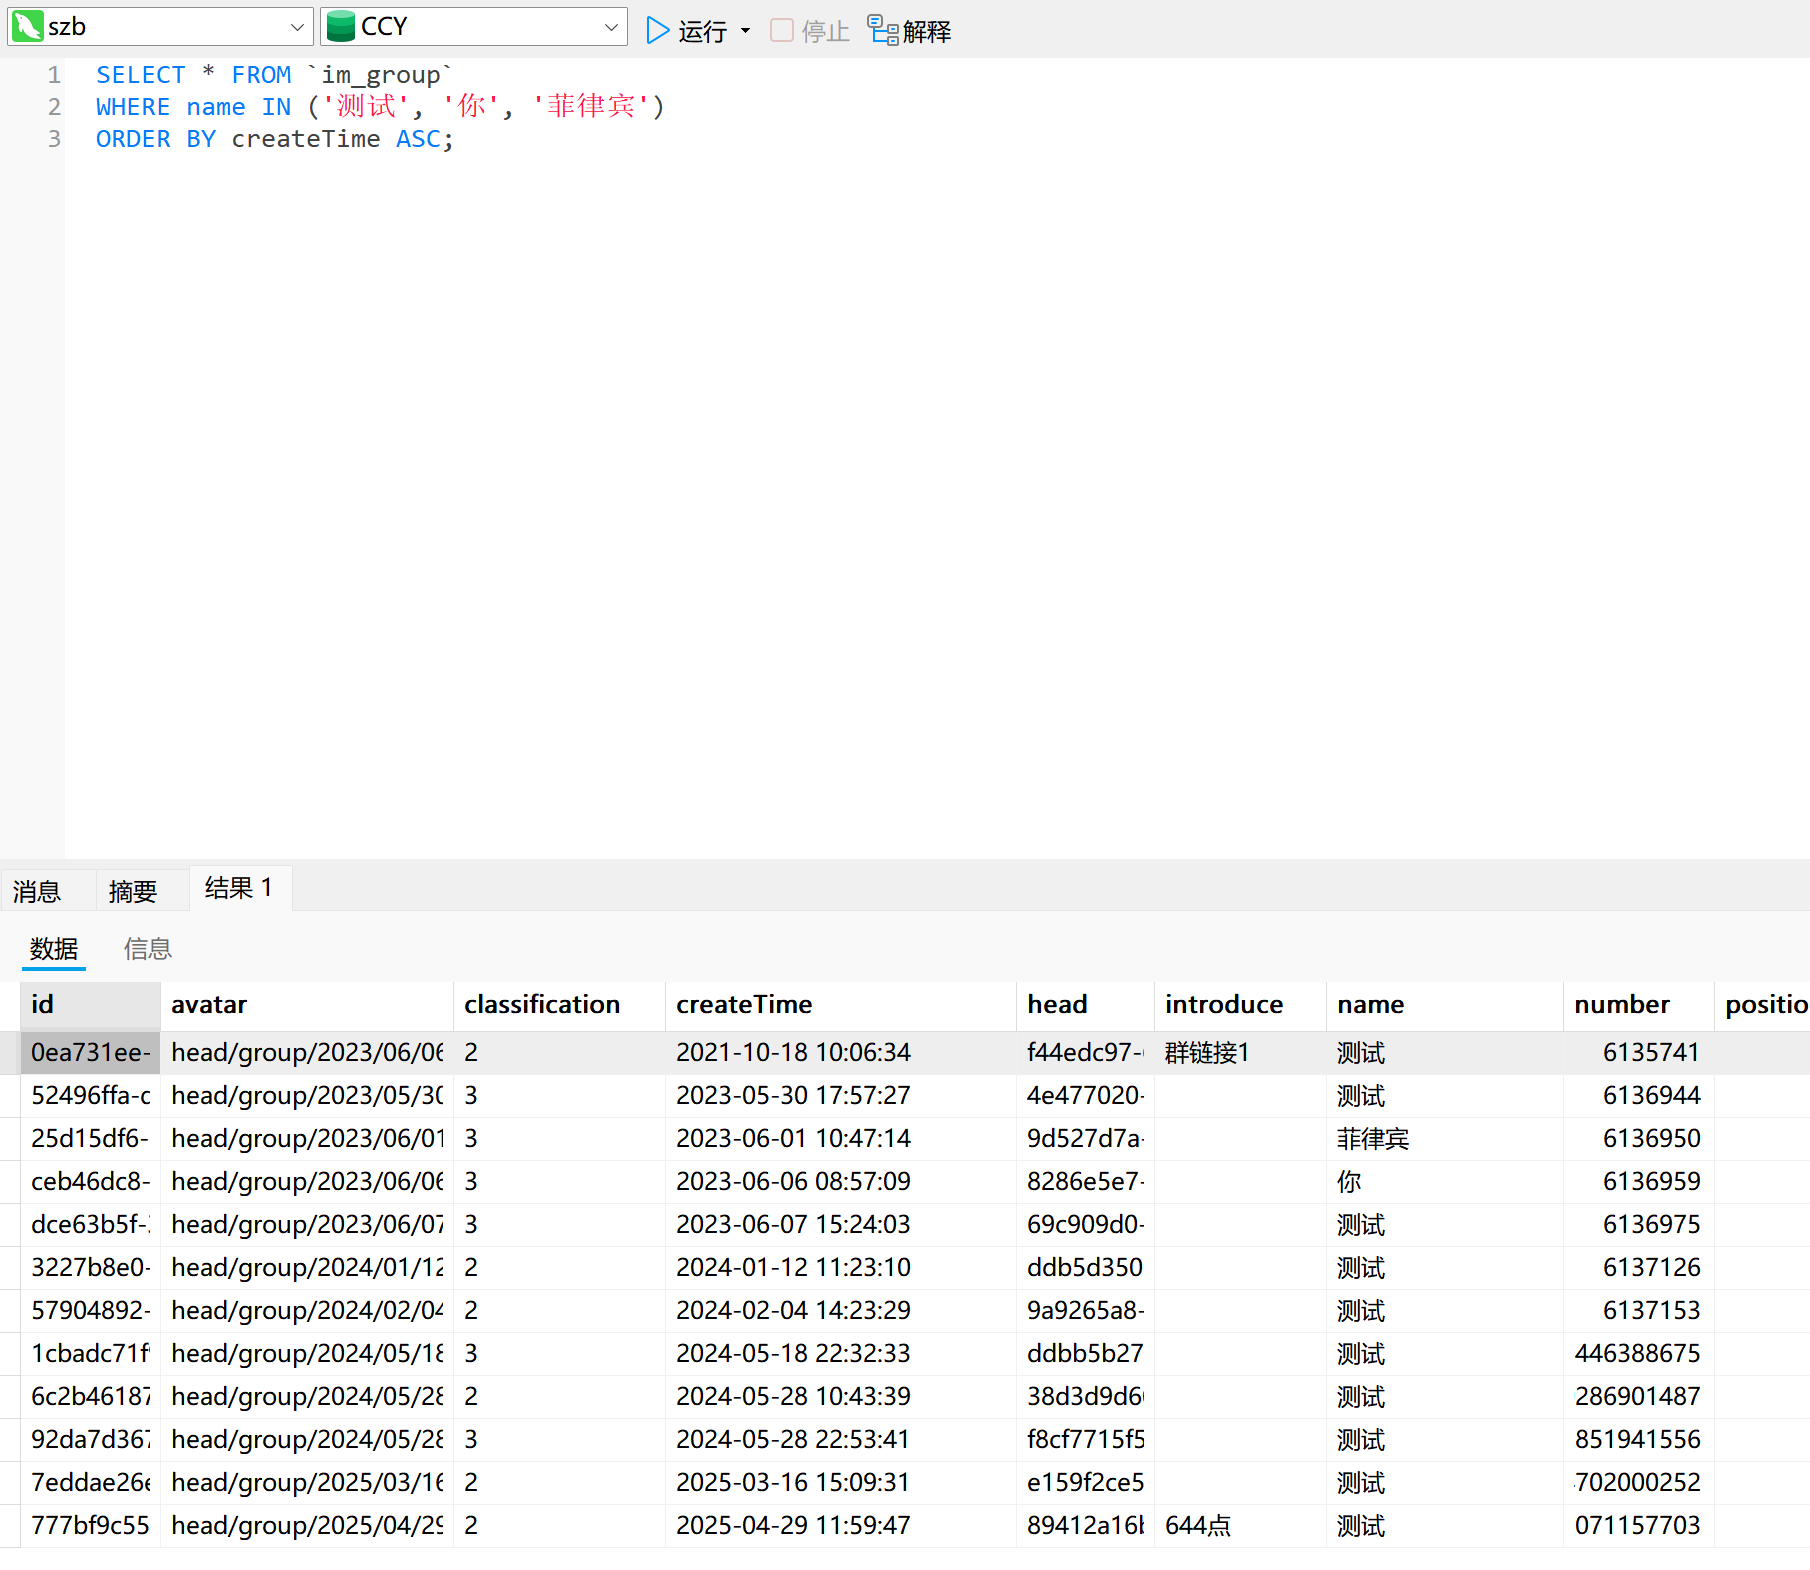Click the Run play icon
Viewport: 1810px width, 1570px height.
tap(656, 31)
